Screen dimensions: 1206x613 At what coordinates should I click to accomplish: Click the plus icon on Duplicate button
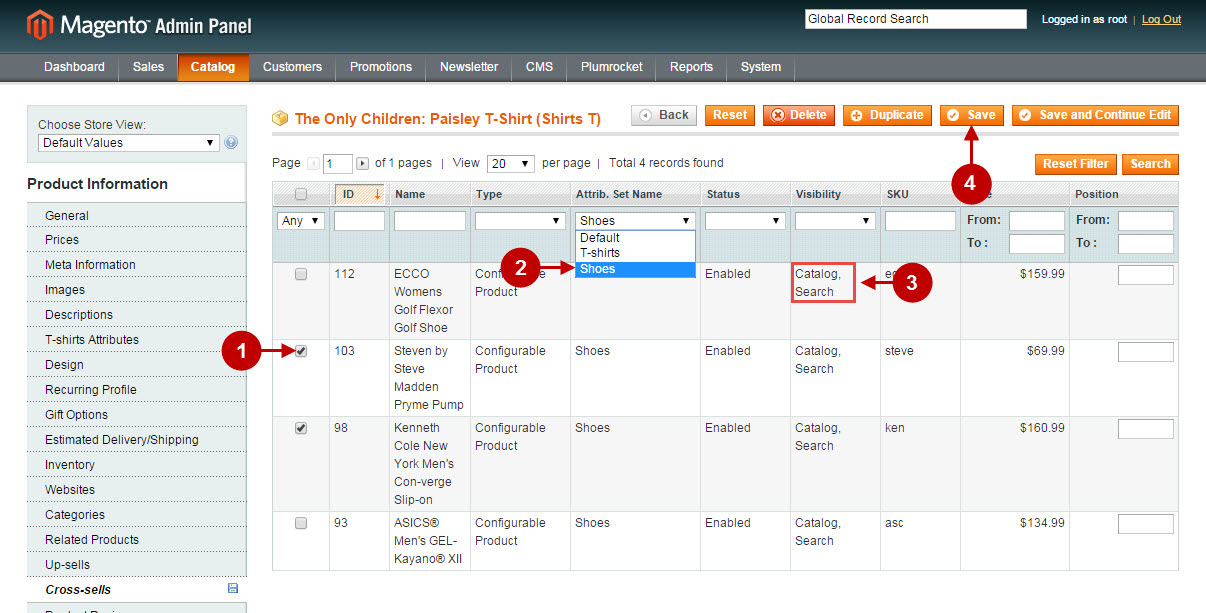(858, 115)
